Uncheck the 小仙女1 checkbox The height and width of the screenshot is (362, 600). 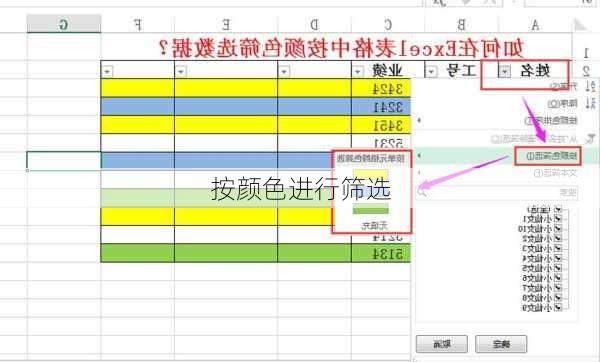coord(558,219)
